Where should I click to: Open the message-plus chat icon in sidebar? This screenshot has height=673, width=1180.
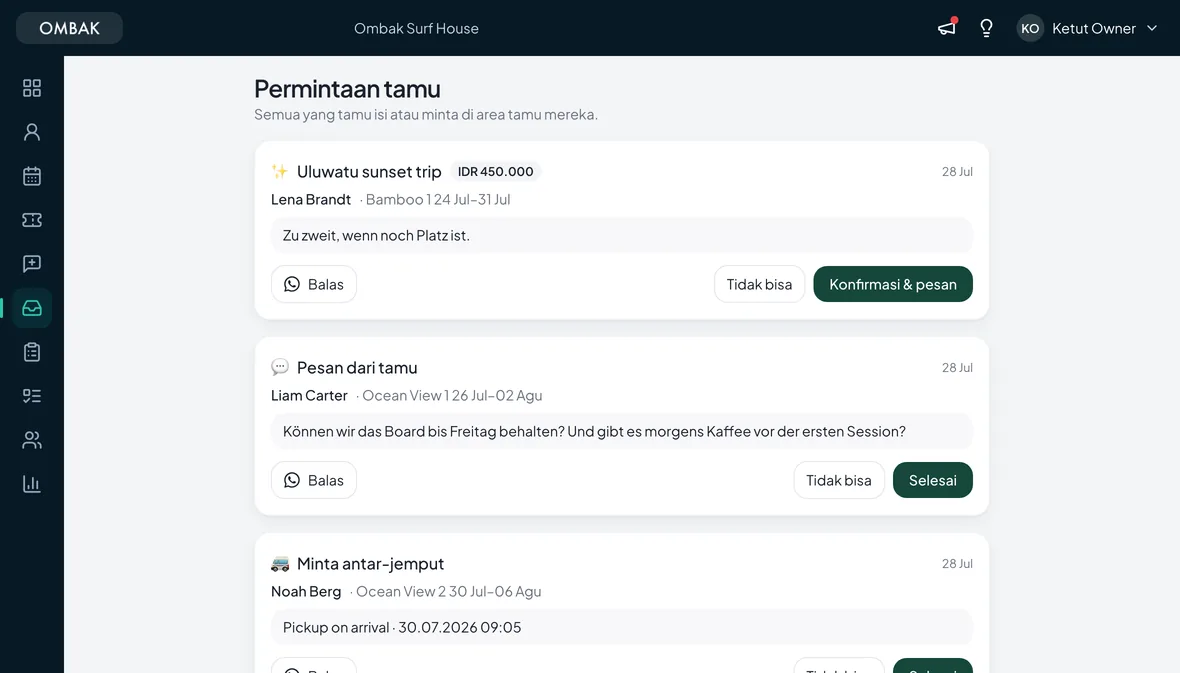pyautogui.click(x=32, y=263)
